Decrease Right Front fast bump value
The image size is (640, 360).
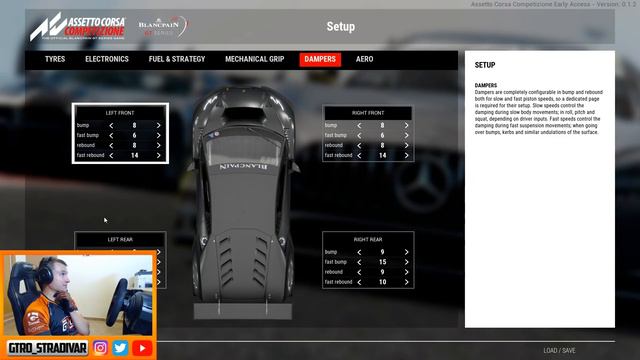click(359, 136)
